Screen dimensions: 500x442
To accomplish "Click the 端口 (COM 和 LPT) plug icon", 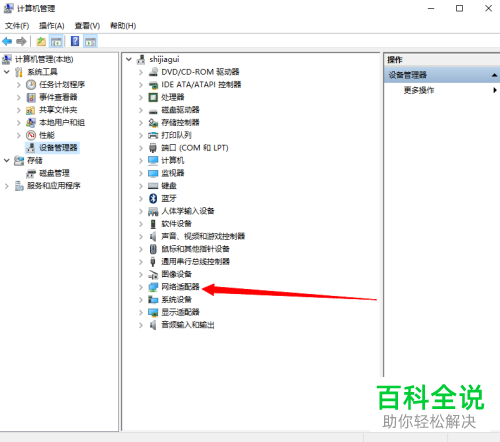I will [153, 148].
